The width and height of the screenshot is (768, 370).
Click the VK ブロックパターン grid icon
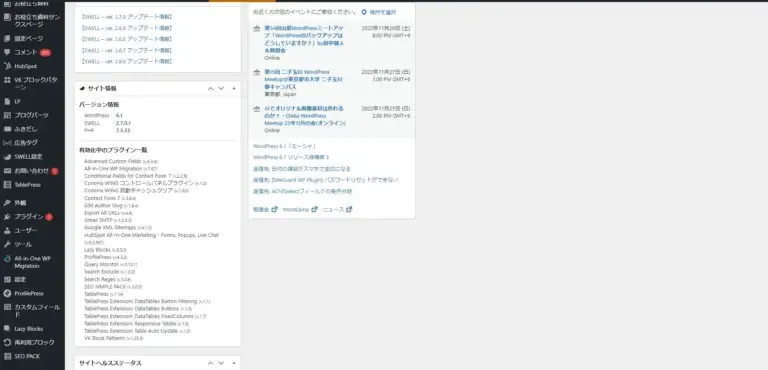pos(7,80)
